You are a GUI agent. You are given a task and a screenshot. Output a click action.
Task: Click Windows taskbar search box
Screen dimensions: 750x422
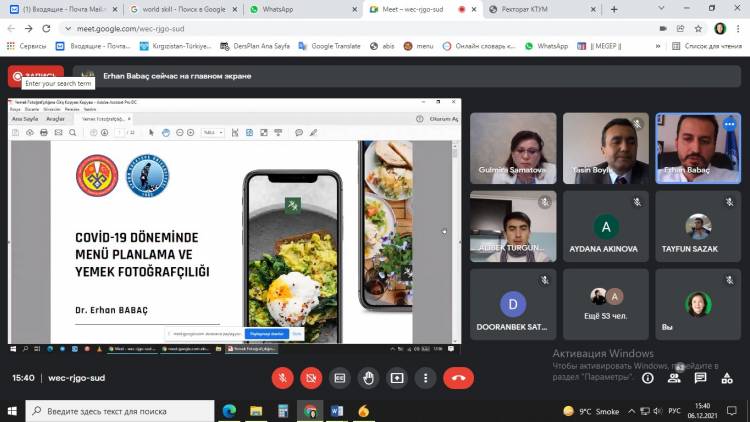pyautogui.click(x=120, y=411)
